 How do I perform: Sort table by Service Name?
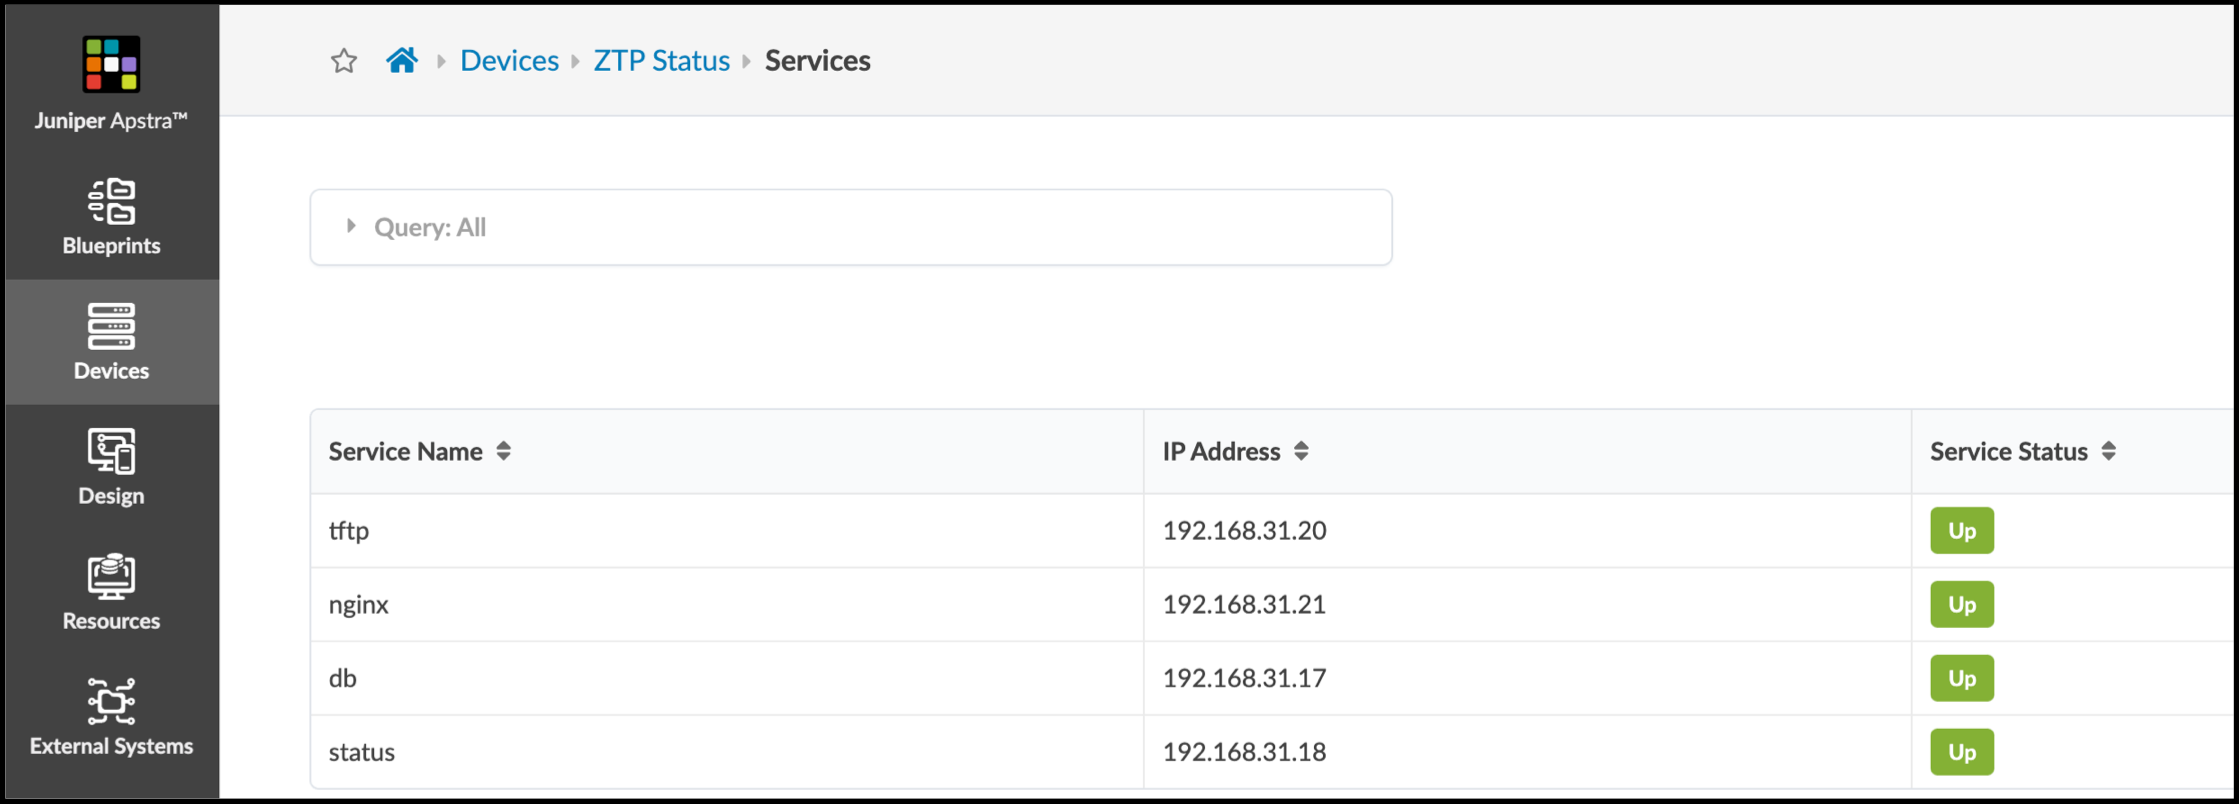[504, 452]
